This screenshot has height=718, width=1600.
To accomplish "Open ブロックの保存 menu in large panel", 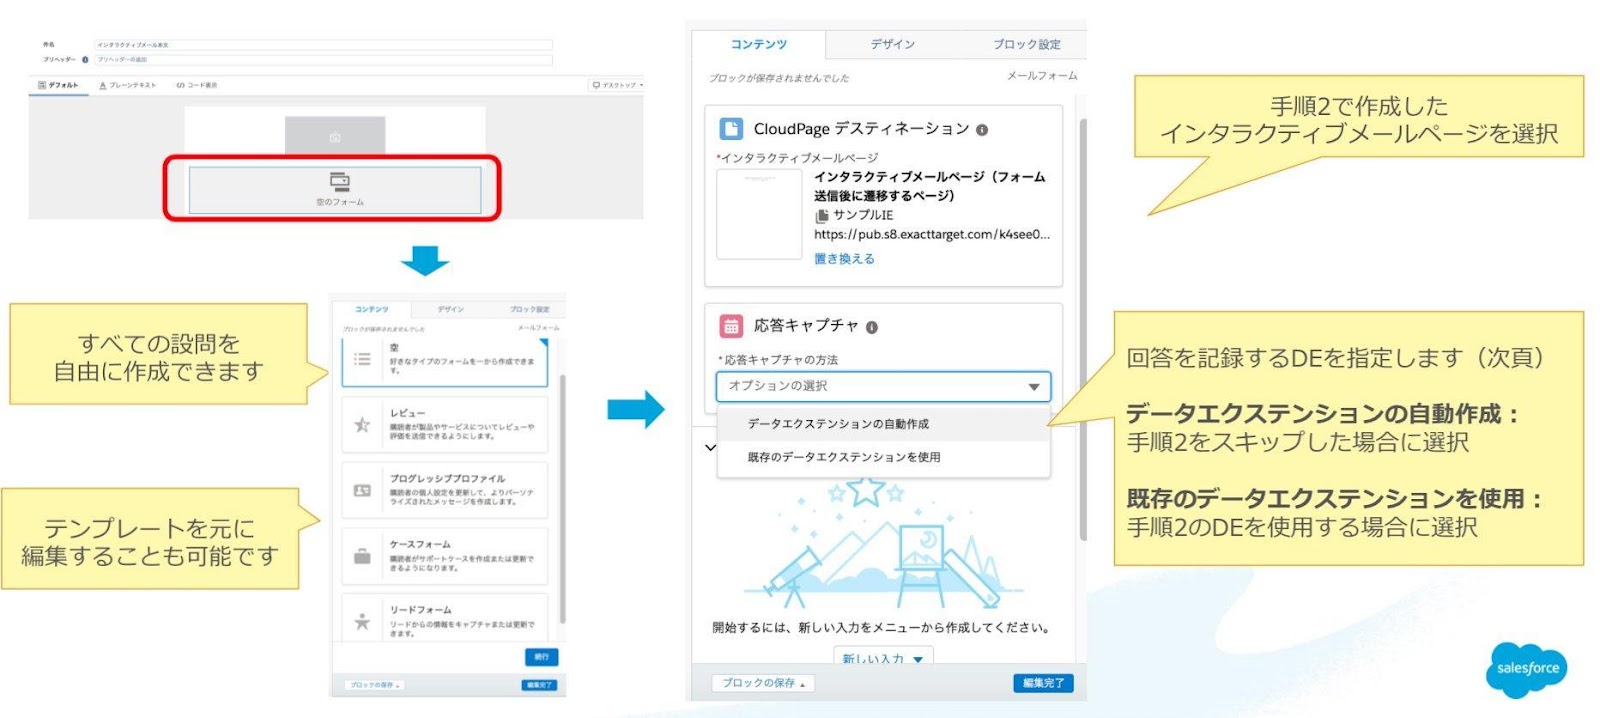I will [763, 683].
